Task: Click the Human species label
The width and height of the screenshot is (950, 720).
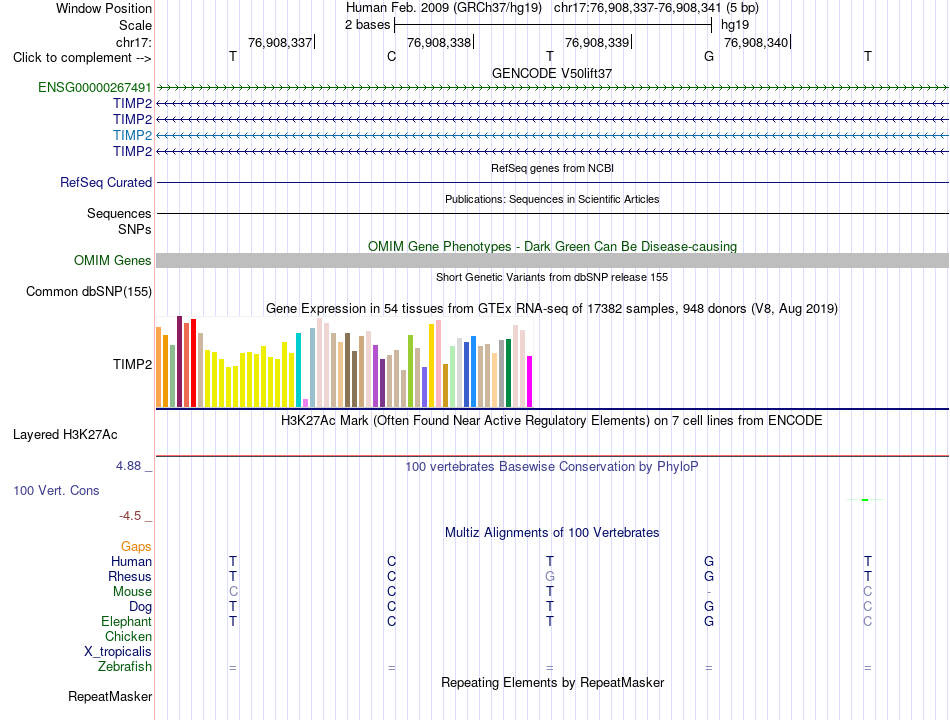Action: point(131,562)
